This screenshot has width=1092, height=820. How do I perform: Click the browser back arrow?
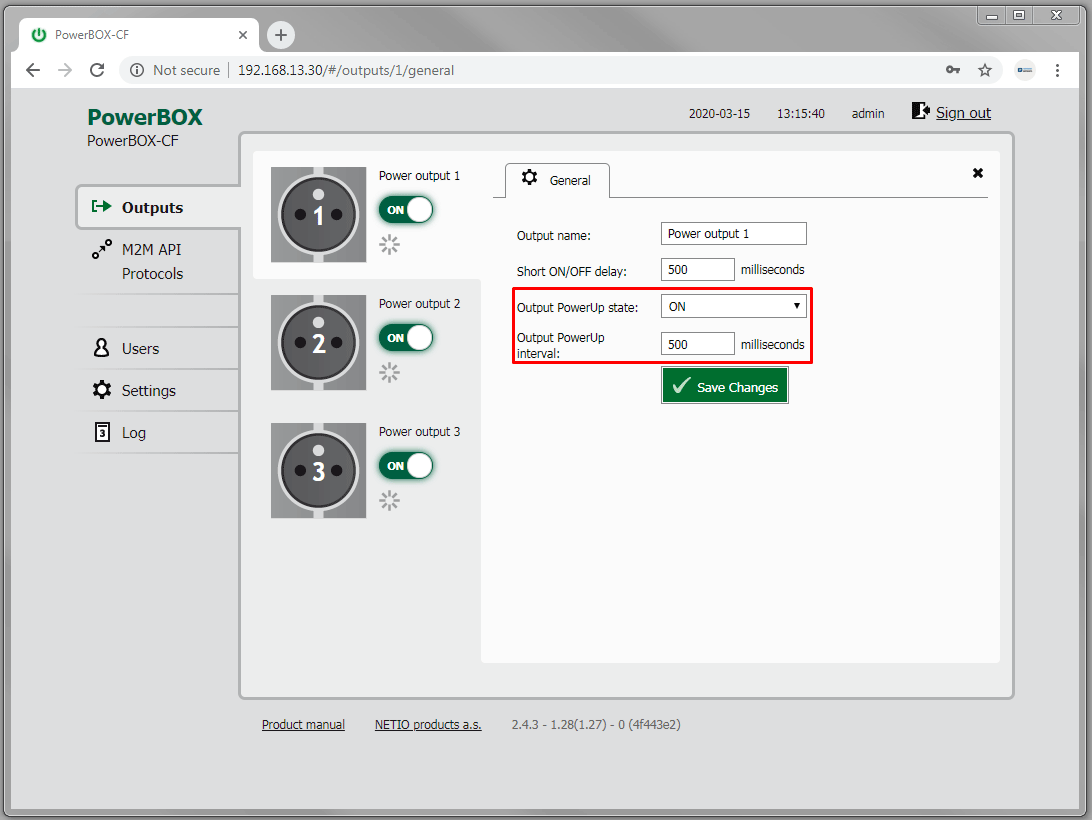click(x=33, y=70)
